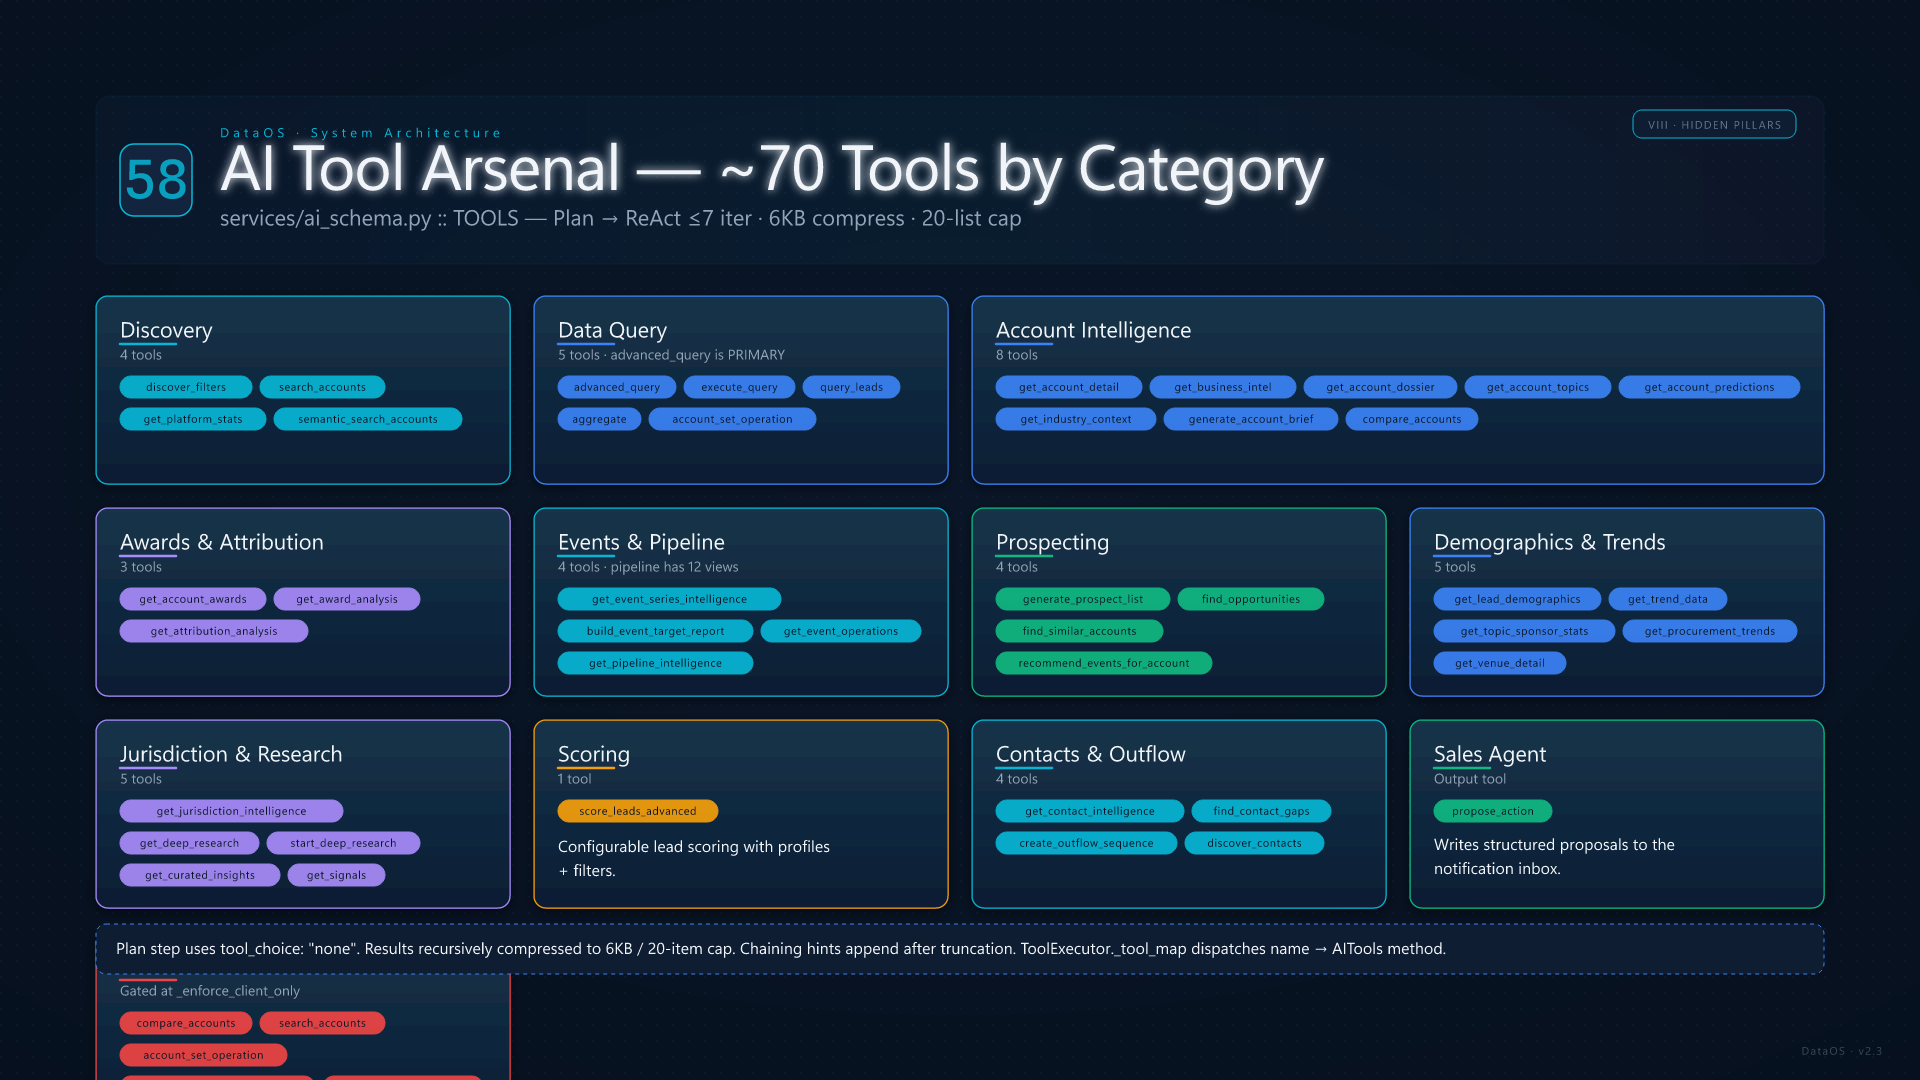Click the get_lead_demographics pill

1517,599
